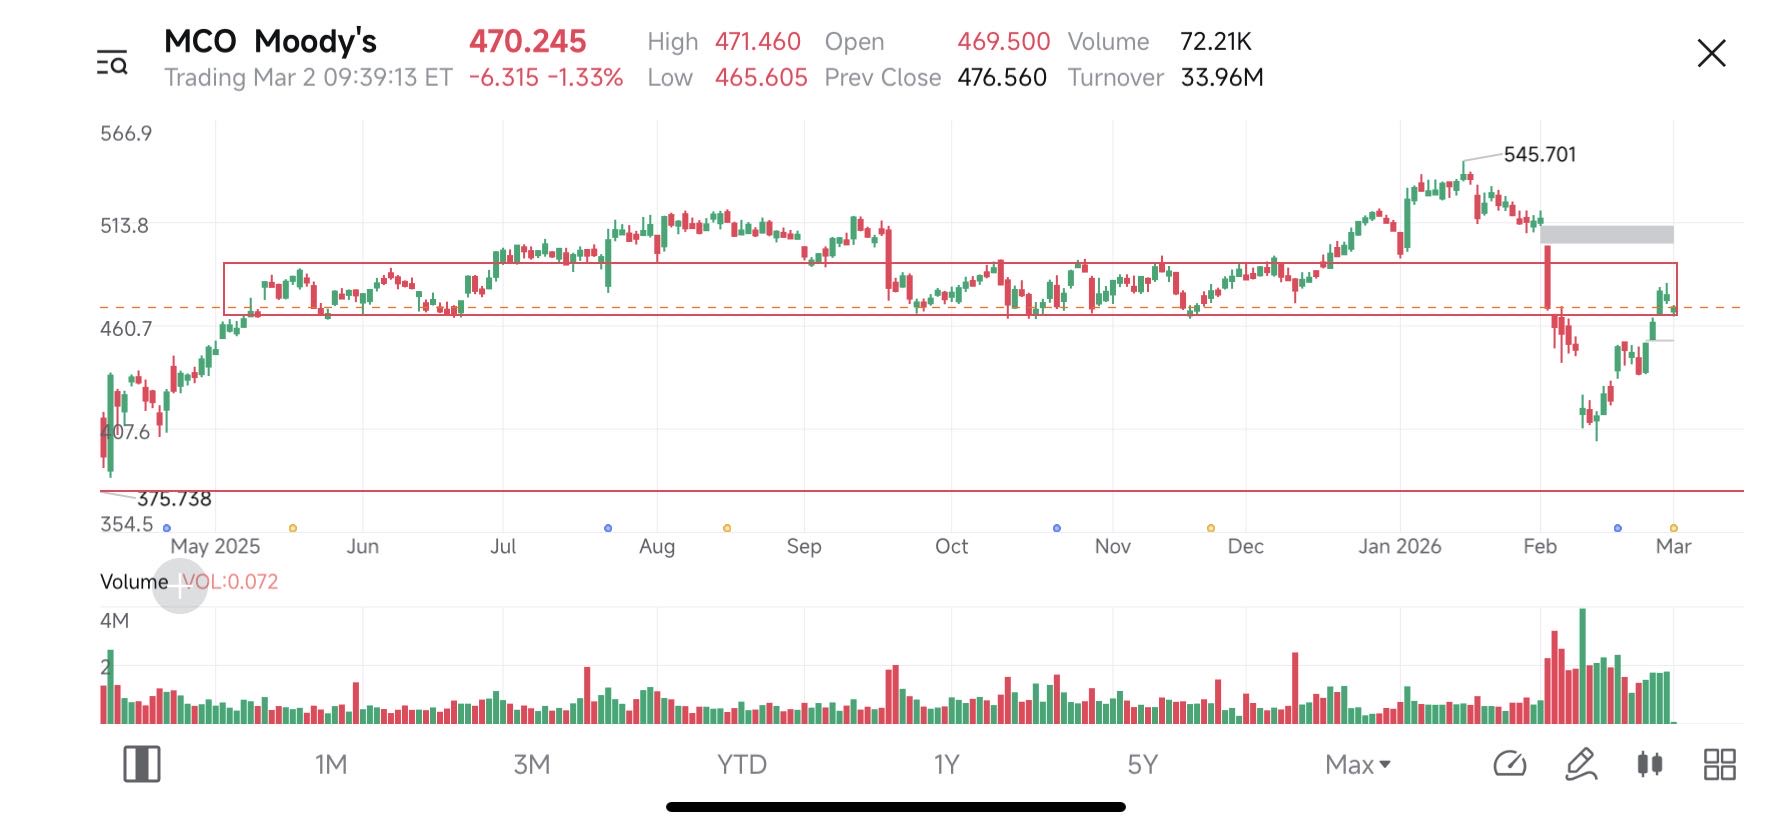Open the stock search list icon

(112, 62)
